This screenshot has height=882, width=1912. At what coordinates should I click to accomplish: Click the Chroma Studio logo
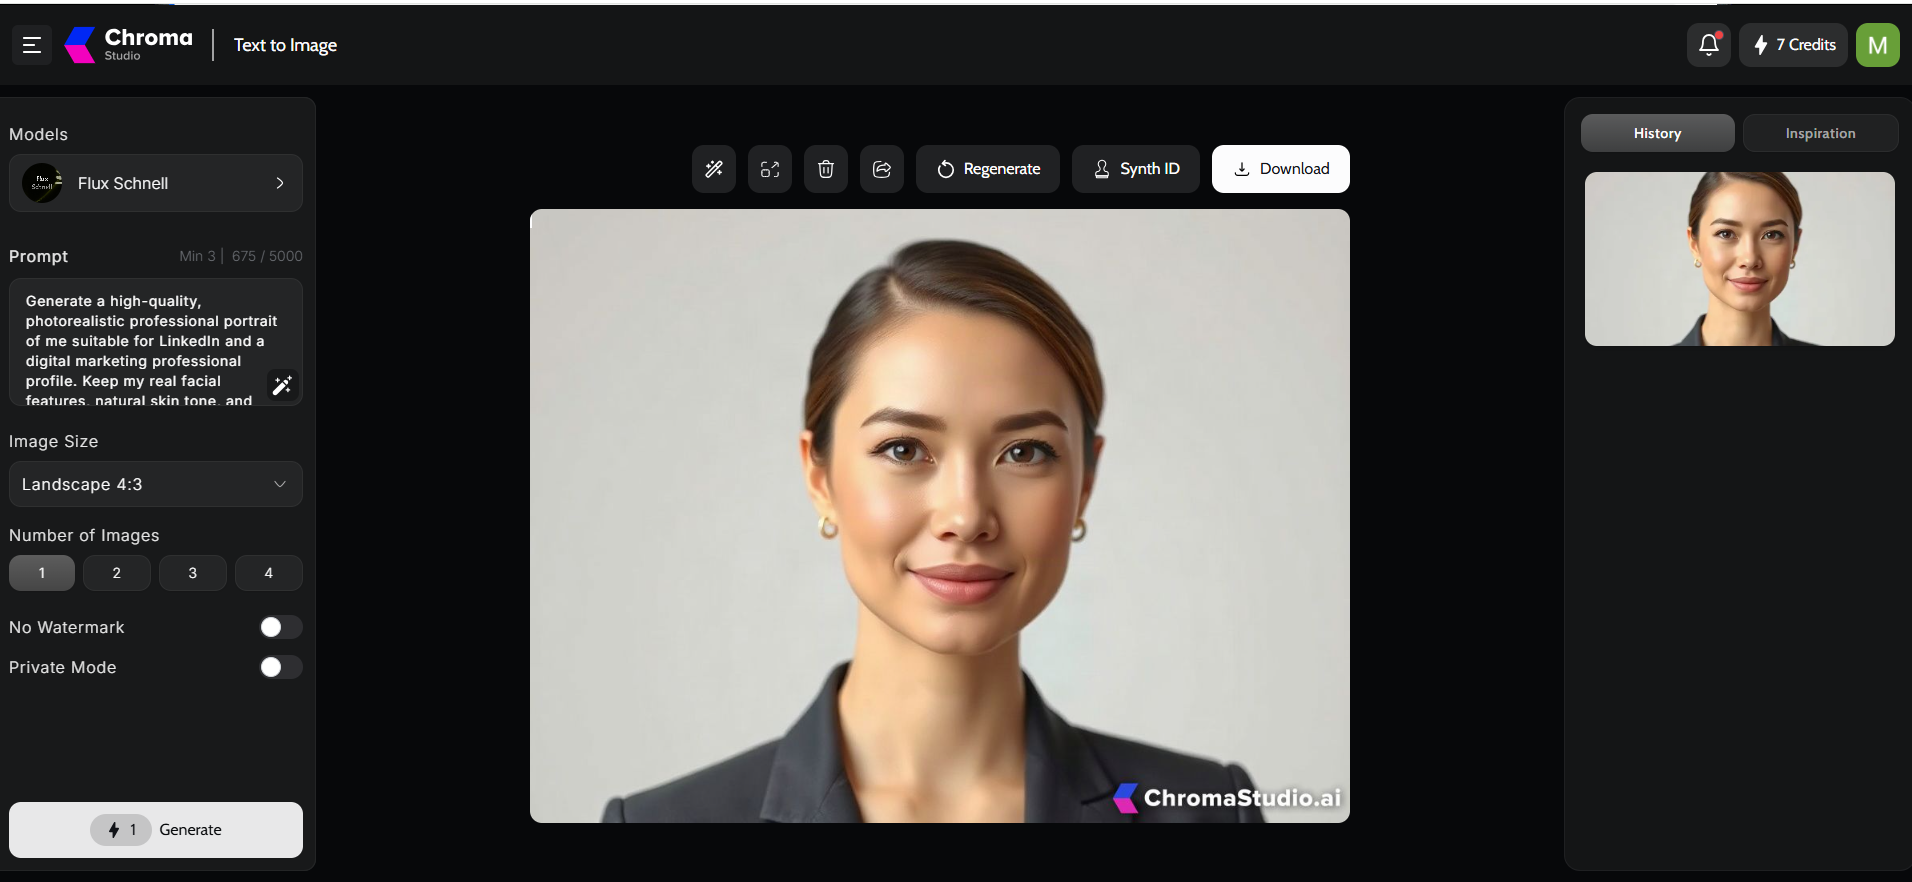129,44
